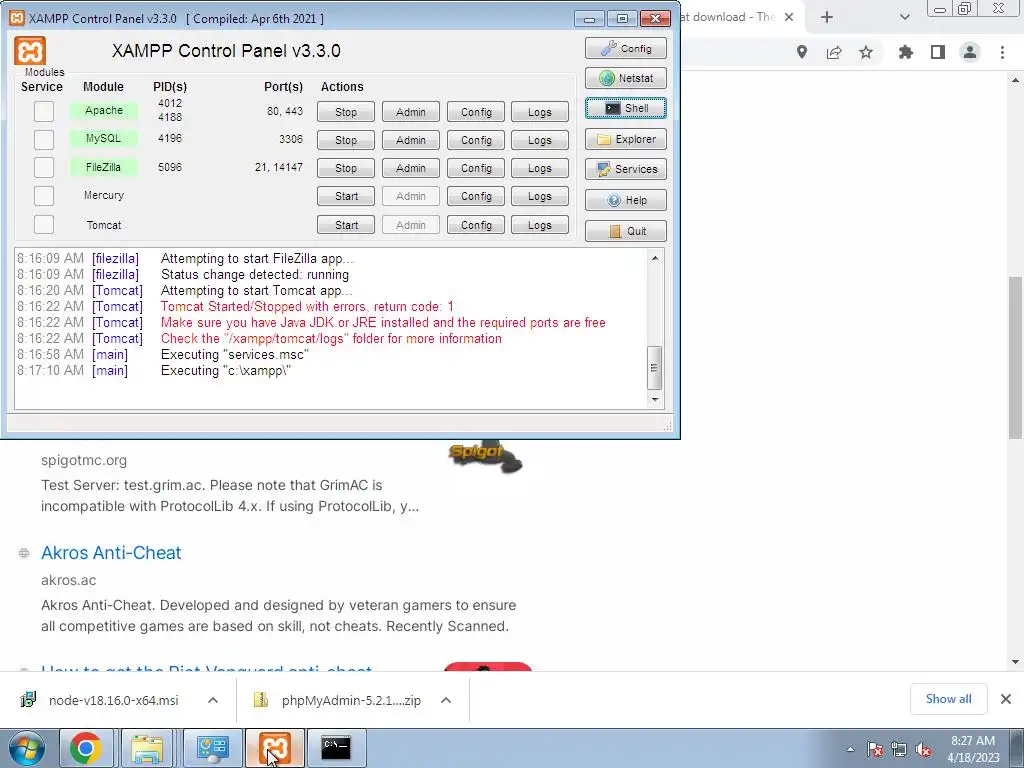
Task: Open Netstat in XAMPP panel
Action: click(626, 78)
